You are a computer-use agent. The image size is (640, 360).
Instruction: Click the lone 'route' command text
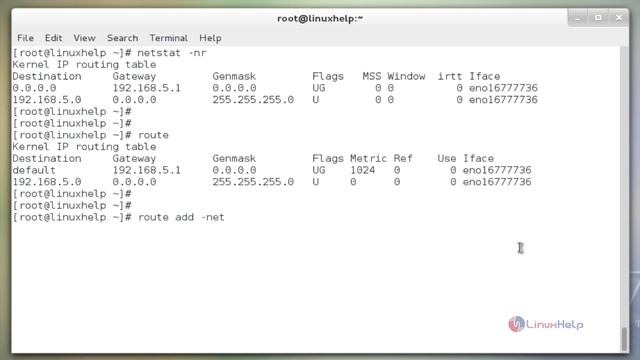pyautogui.click(x=153, y=135)
